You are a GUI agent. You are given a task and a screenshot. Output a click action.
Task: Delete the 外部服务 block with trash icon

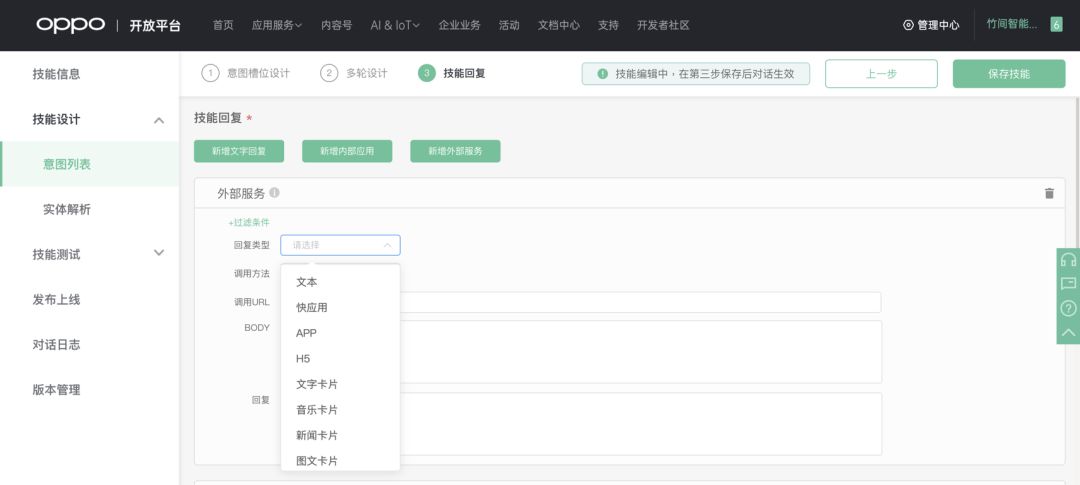(1049, 194)
